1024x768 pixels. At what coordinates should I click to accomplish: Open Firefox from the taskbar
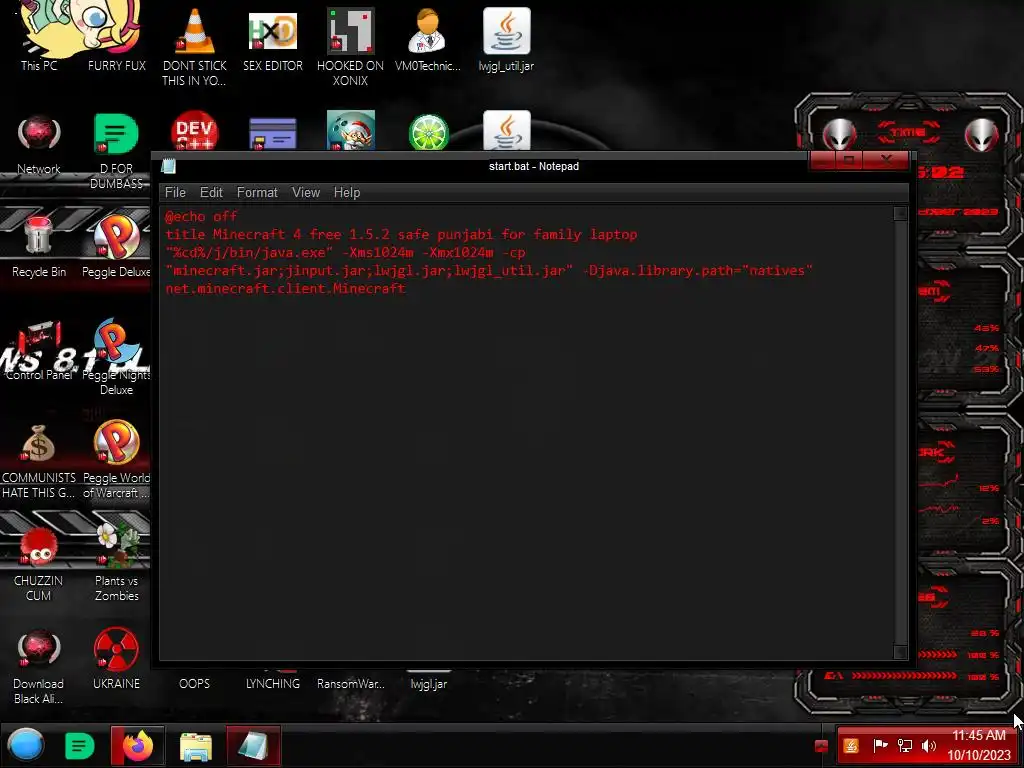[x=137, y=746]
